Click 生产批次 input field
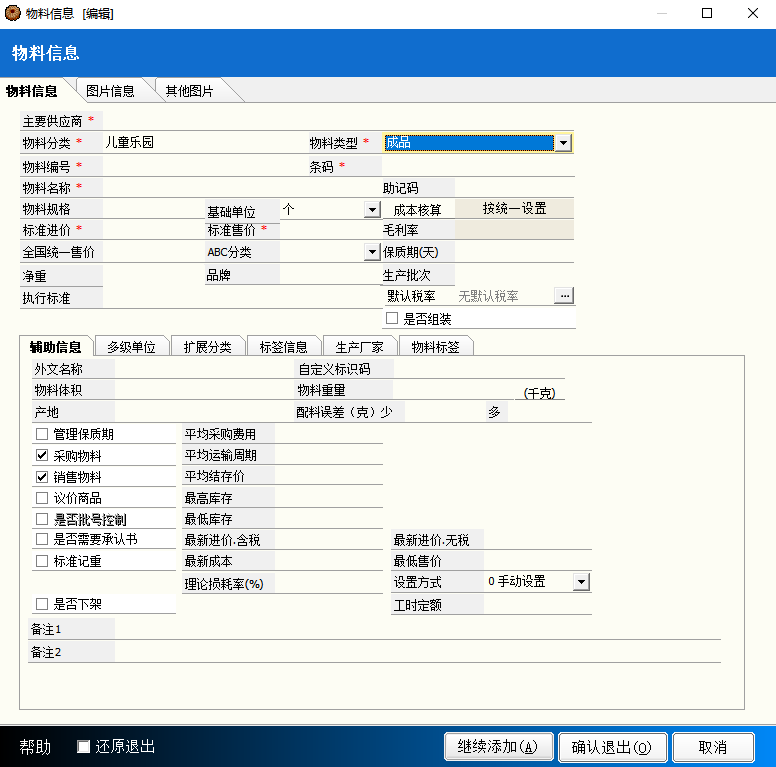Viewport: 776px width, 767px height. (x=515, y=275)
